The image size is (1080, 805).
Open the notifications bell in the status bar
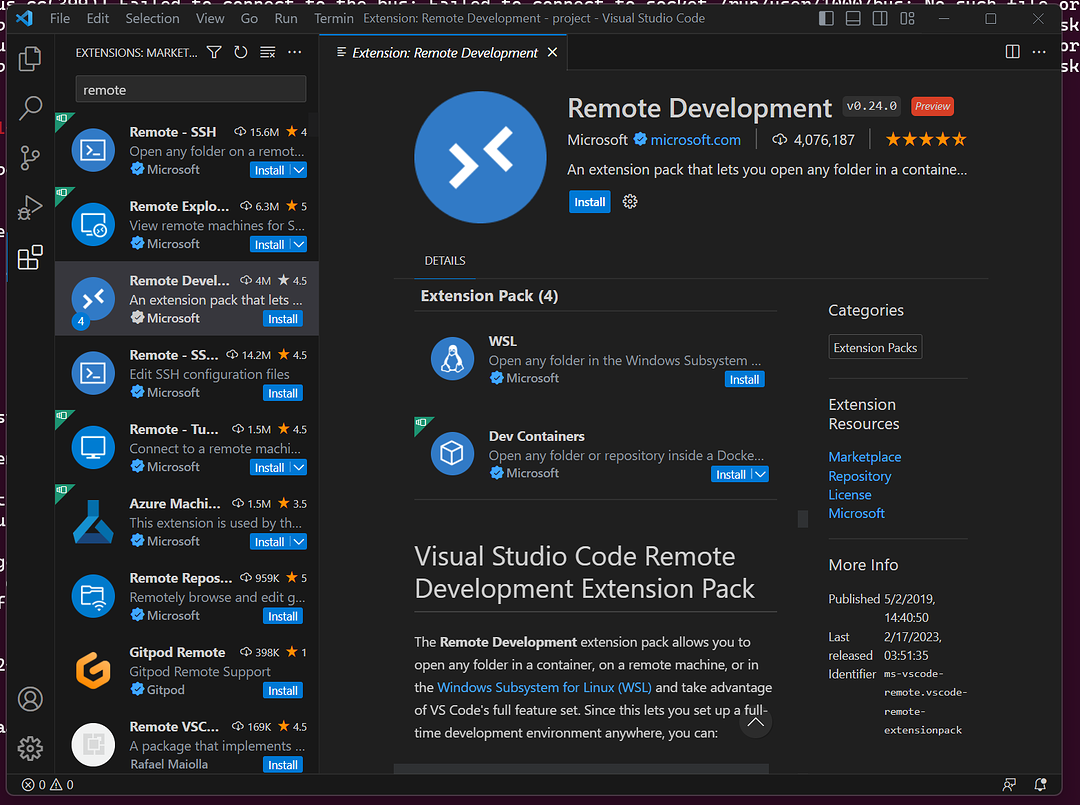(x=1040, y=785)
